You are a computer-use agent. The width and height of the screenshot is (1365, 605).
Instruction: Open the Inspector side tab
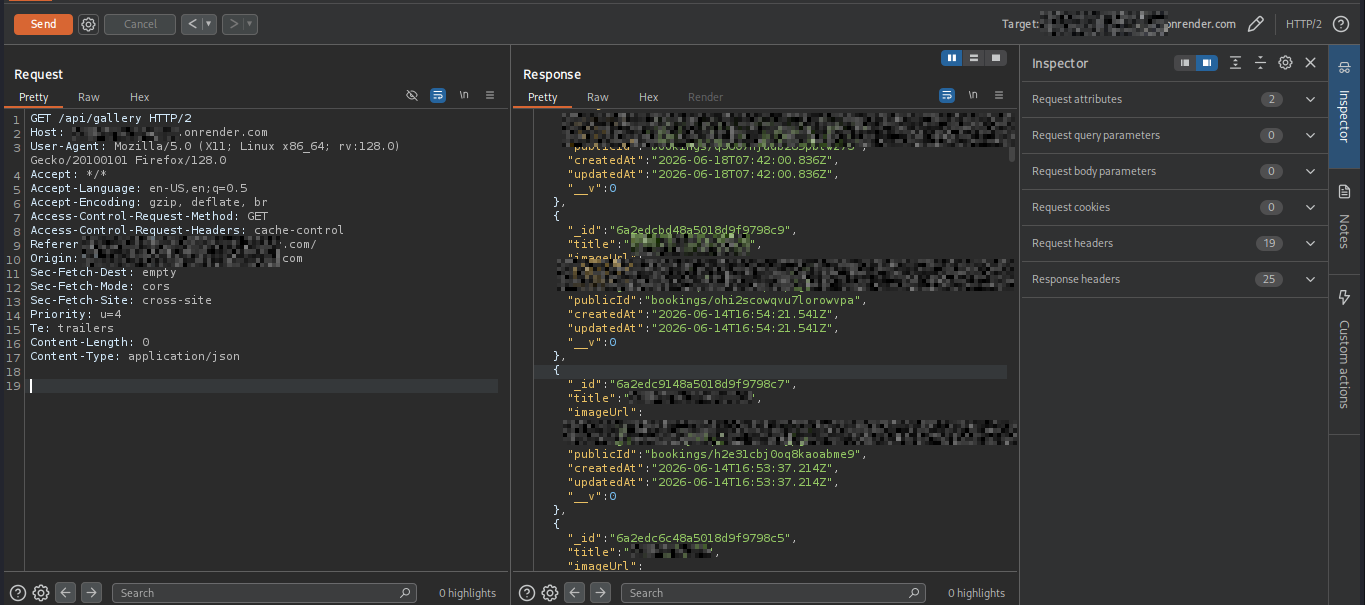tap(1344, 106)
